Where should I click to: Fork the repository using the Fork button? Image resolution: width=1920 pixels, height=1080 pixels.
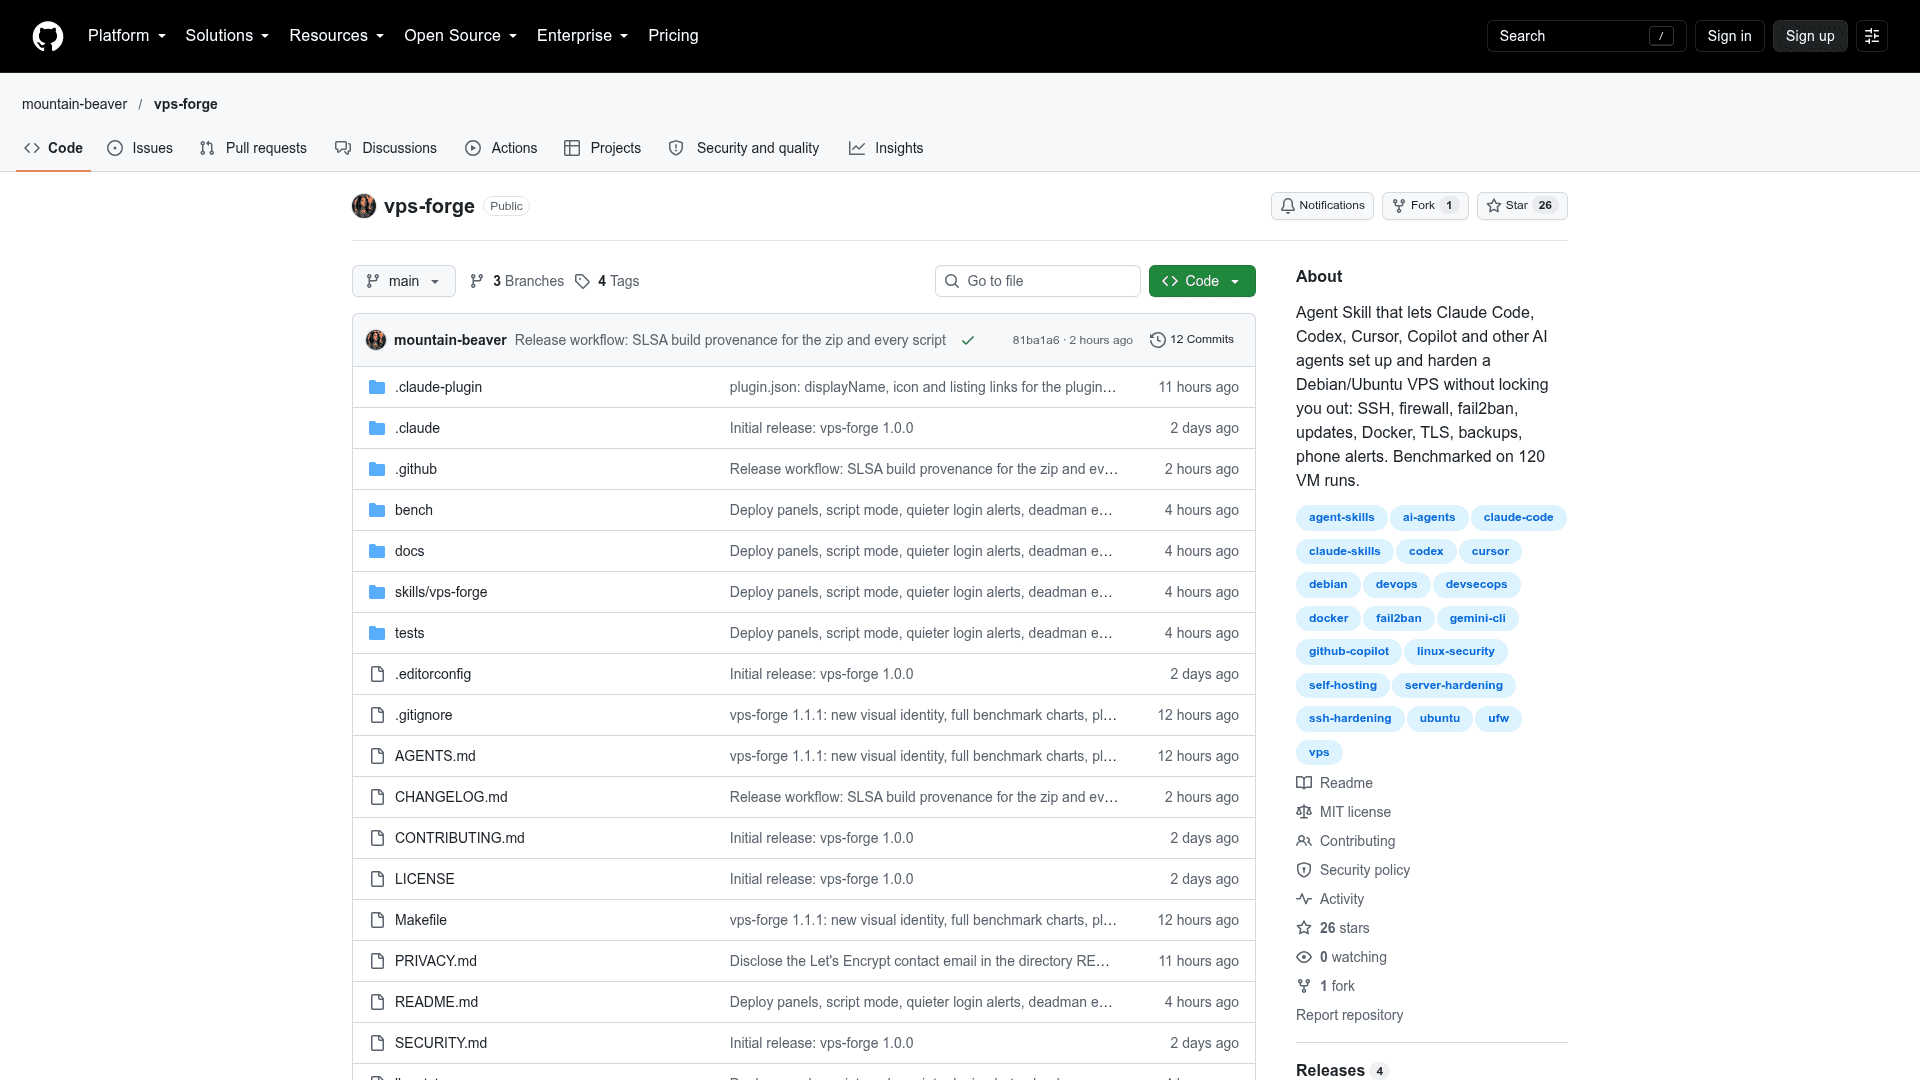tap(1425, 206)
